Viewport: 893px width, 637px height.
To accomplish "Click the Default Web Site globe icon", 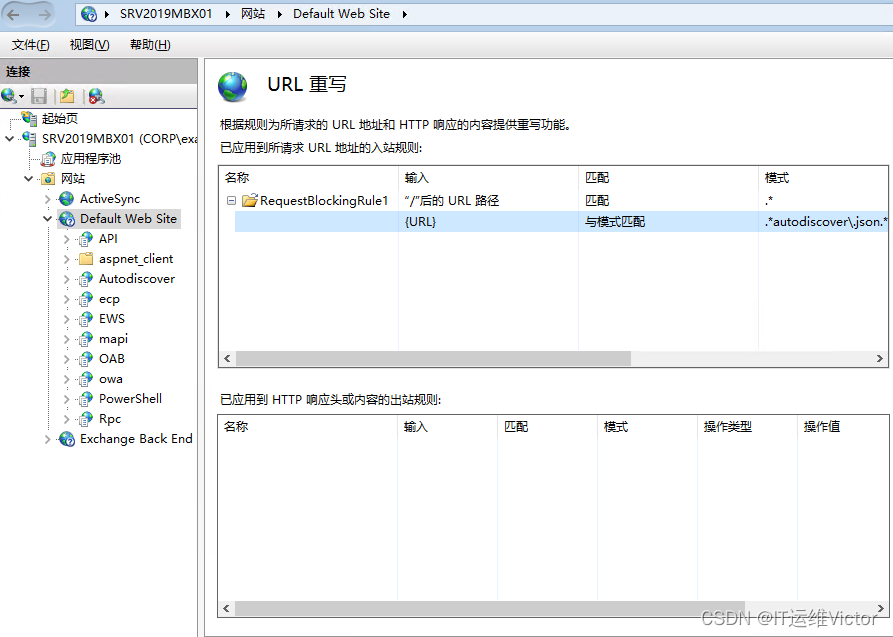I will click(x=67, y=219).
